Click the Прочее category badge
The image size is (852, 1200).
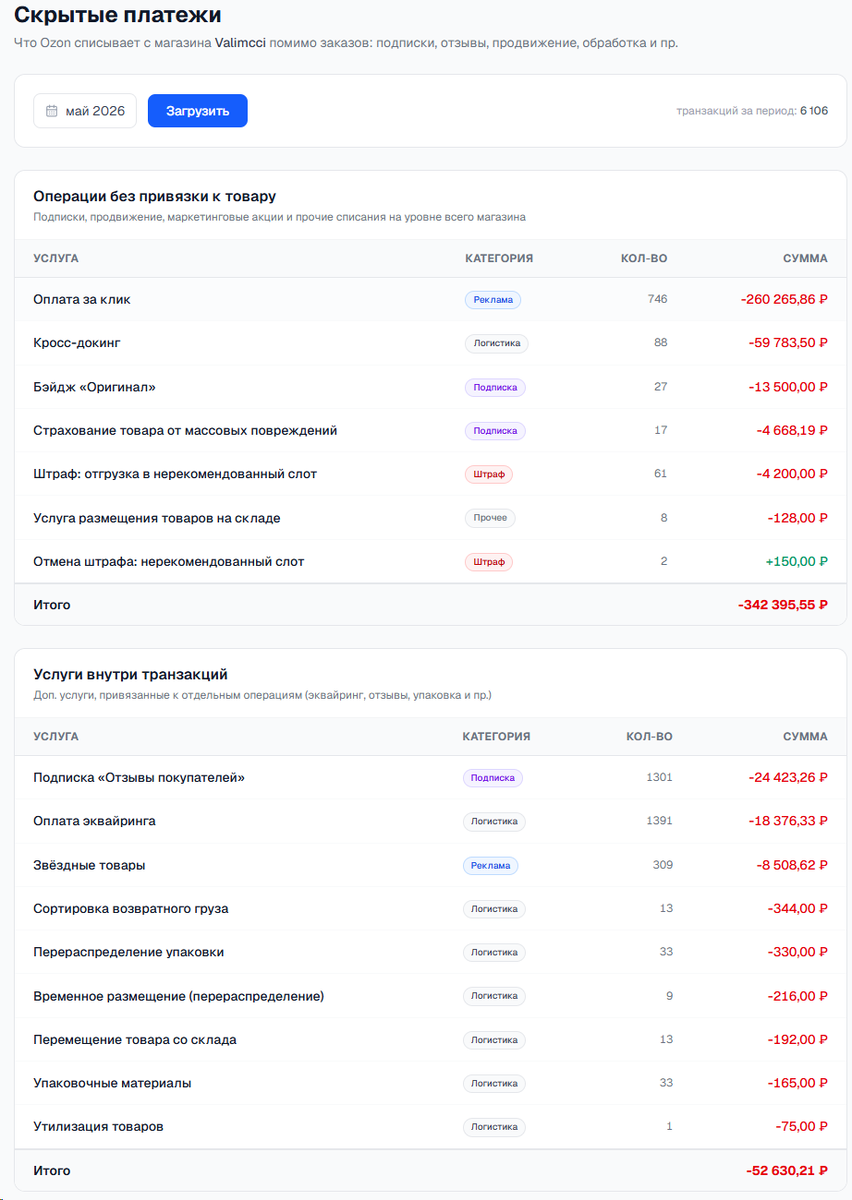(490, 518)
